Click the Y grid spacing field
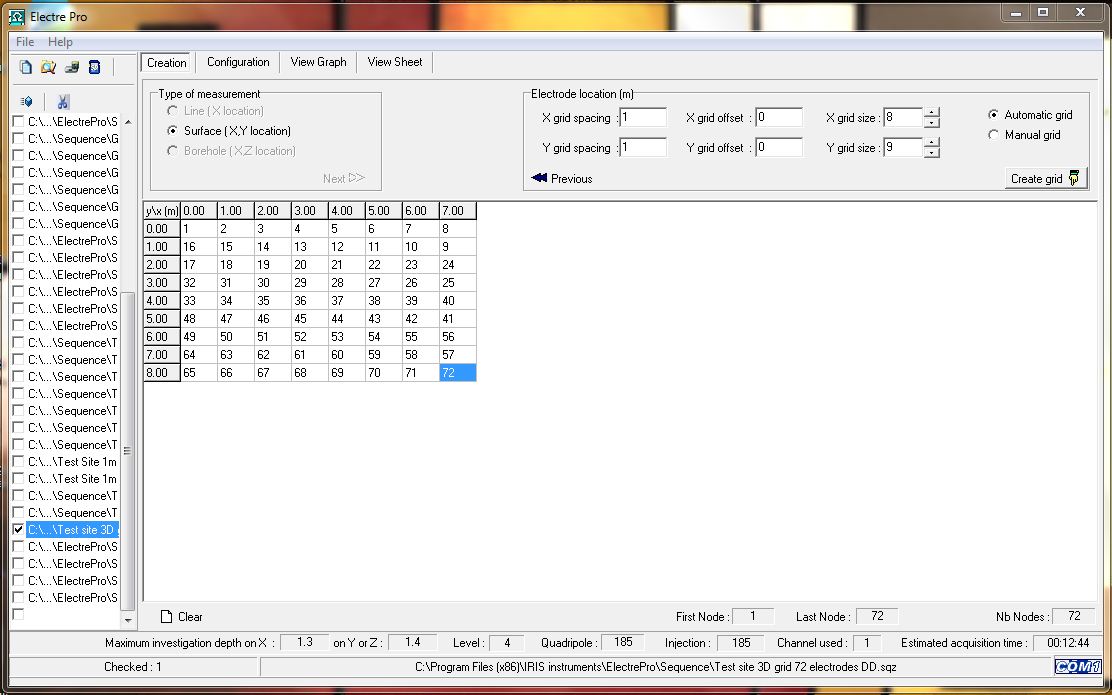The height and width of the screenshot is (695, 1112). click(x=643, y=148)
